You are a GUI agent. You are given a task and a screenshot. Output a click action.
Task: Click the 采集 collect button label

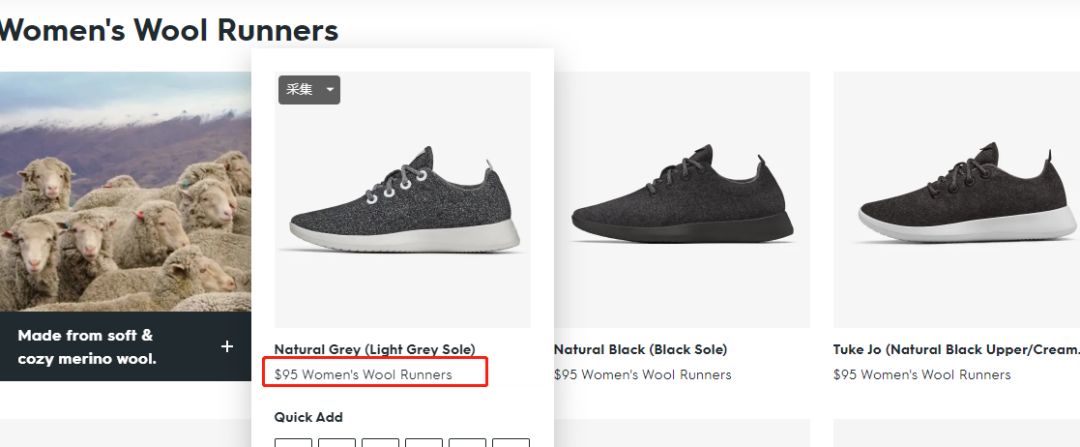pos(299,90)
